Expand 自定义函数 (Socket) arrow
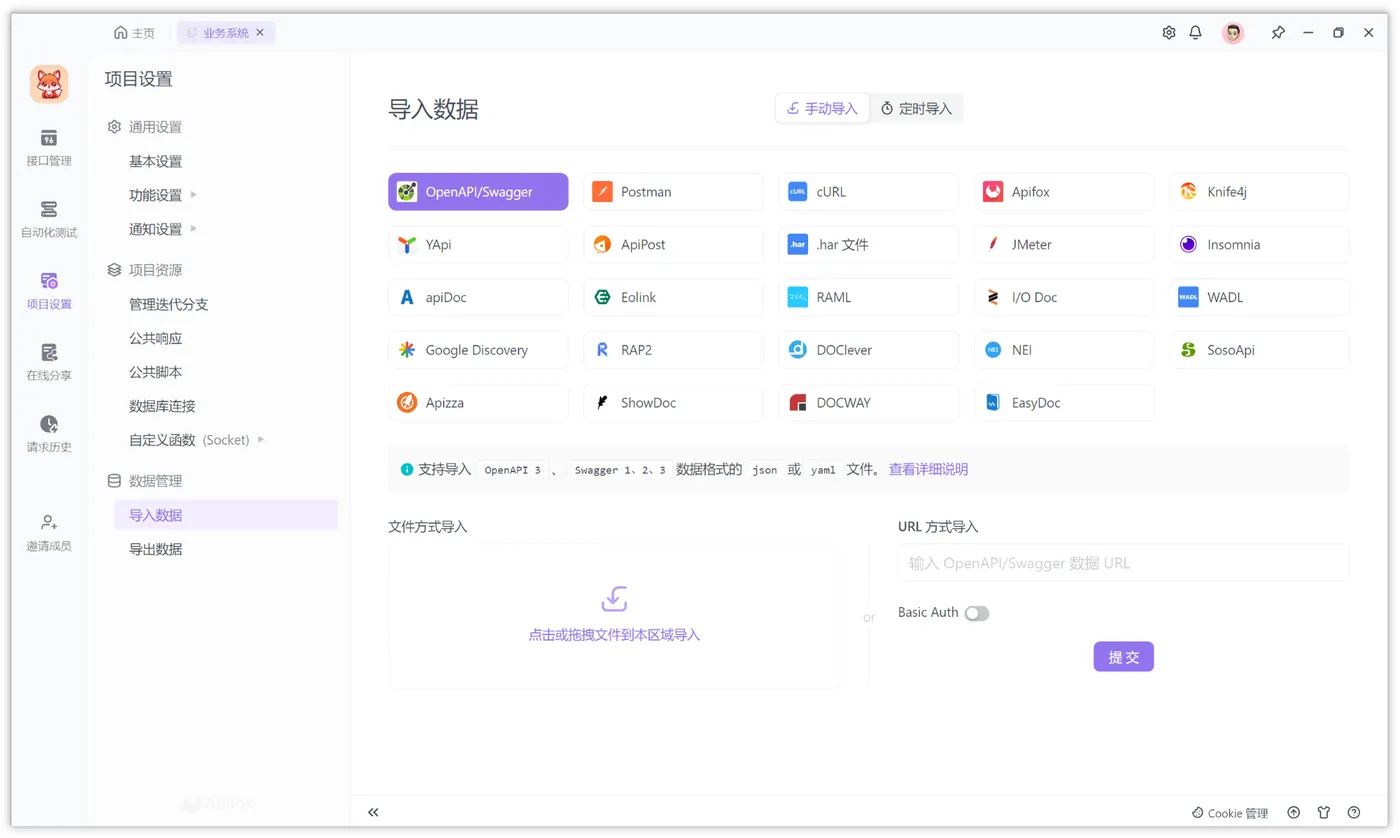The height and width of the screenshot is (838, 1400). click(261, 440)
